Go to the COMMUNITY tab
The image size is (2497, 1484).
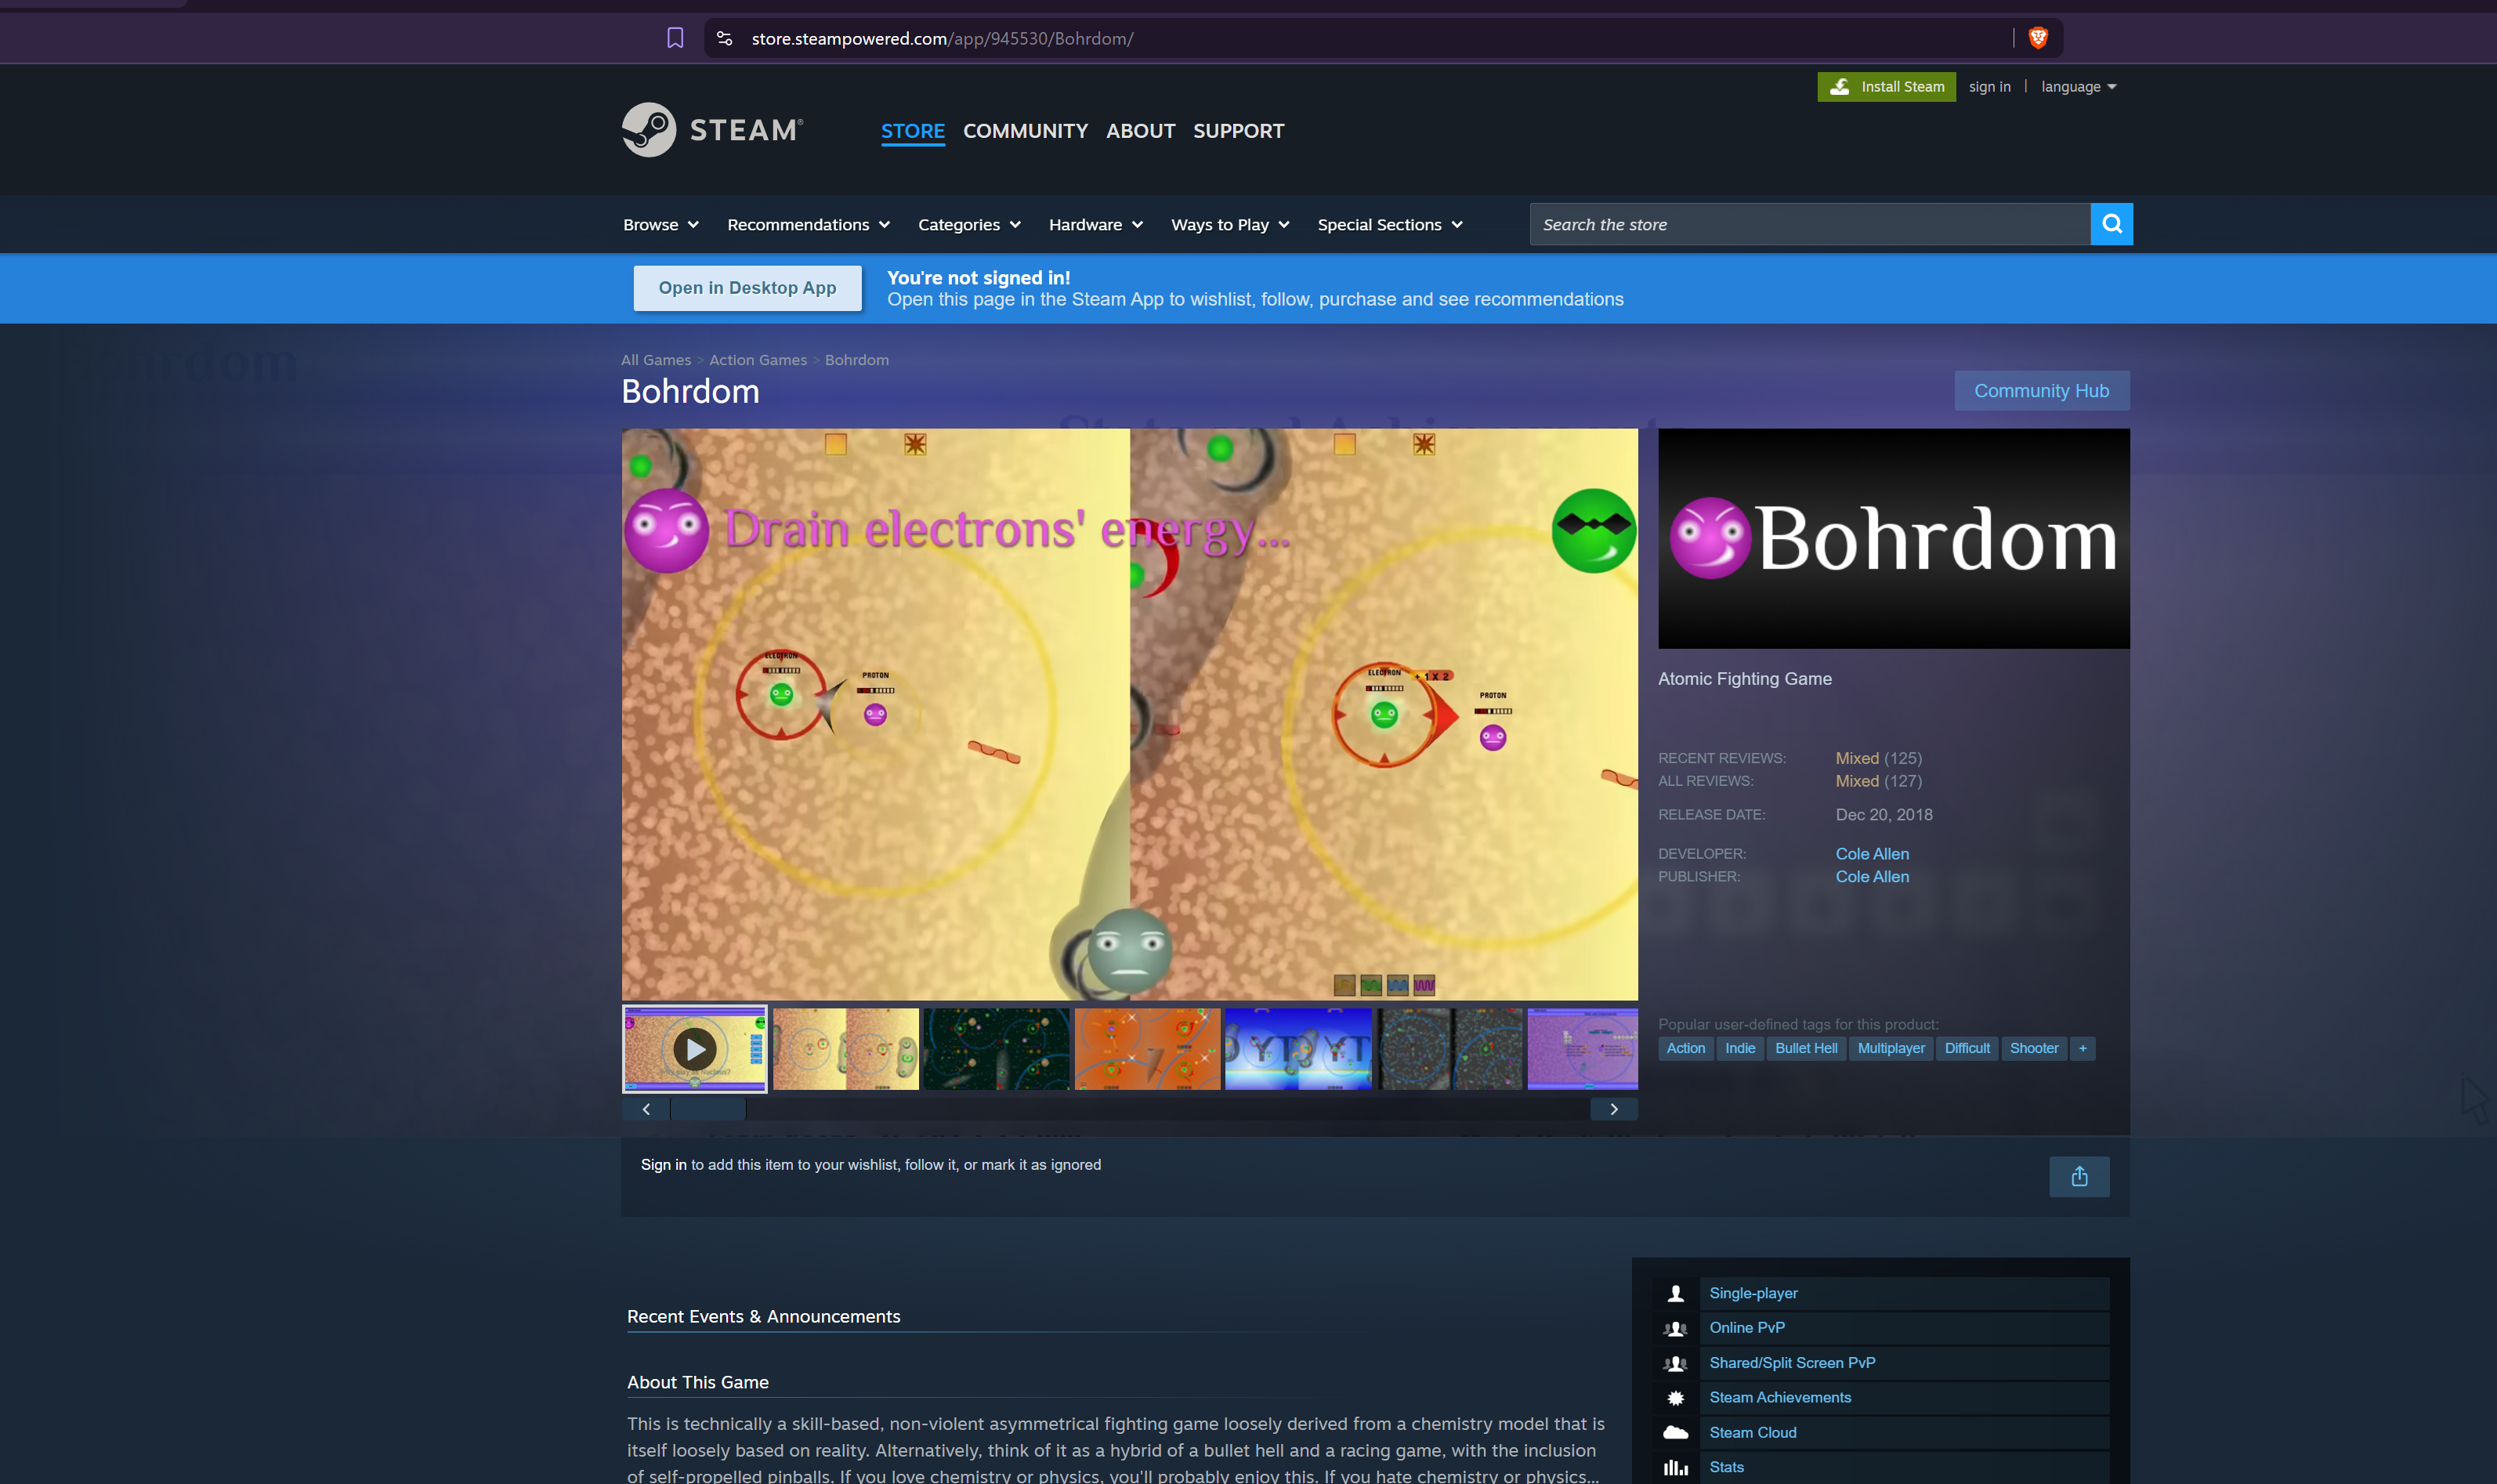(1025, 131)
